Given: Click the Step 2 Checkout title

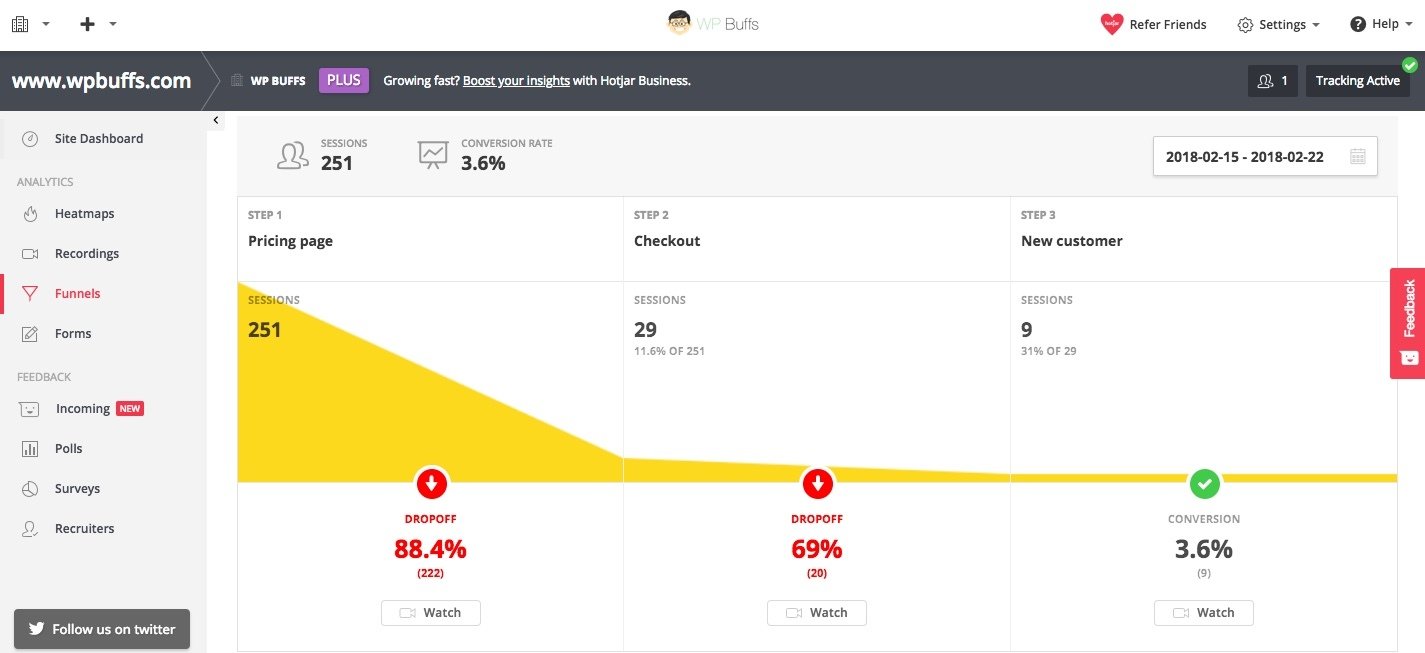Looking at the screenshot, I should pyautogui.click(x=667, y=241).
